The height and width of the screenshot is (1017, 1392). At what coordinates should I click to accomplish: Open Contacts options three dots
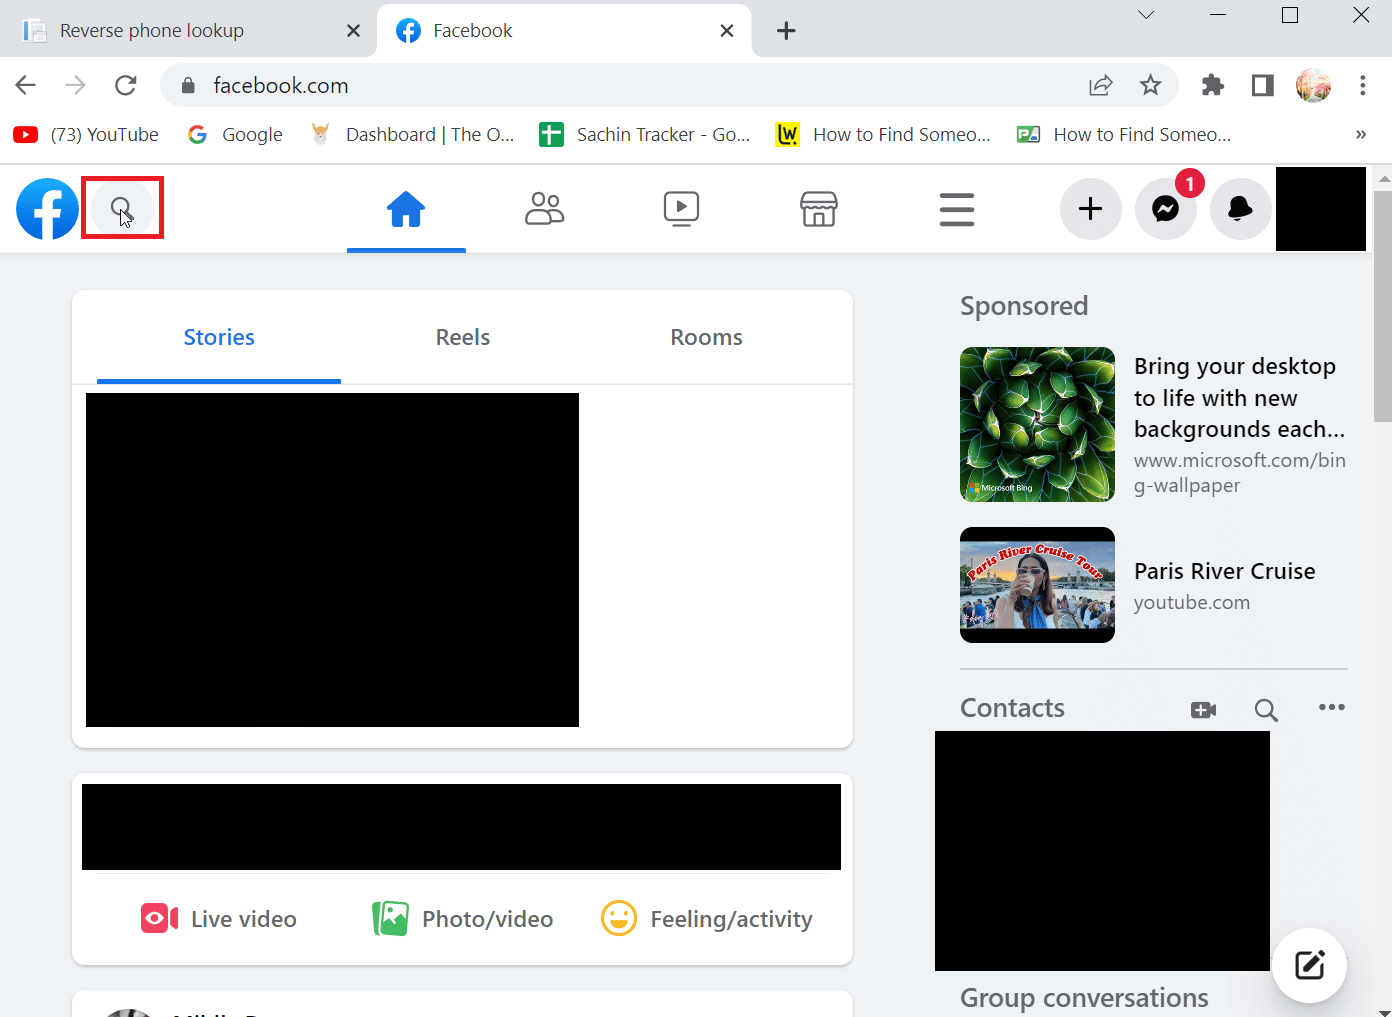click(x=1332, y=707)
